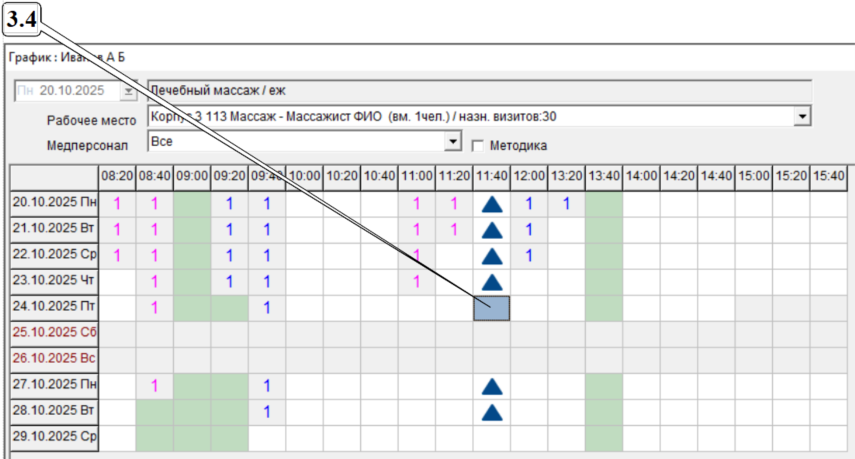
Task: Open the date picker dropdown for 20.10.2025
Action: coord(127,91)
